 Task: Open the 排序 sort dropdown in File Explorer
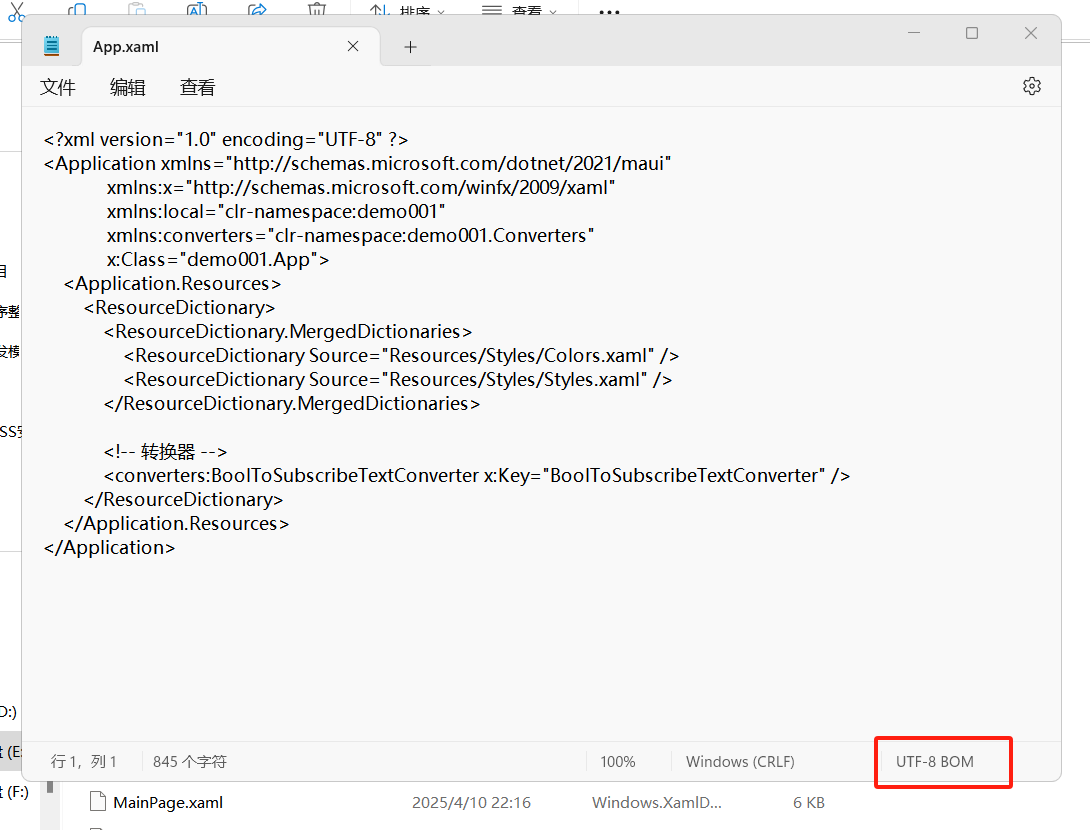tap(407, 10)
